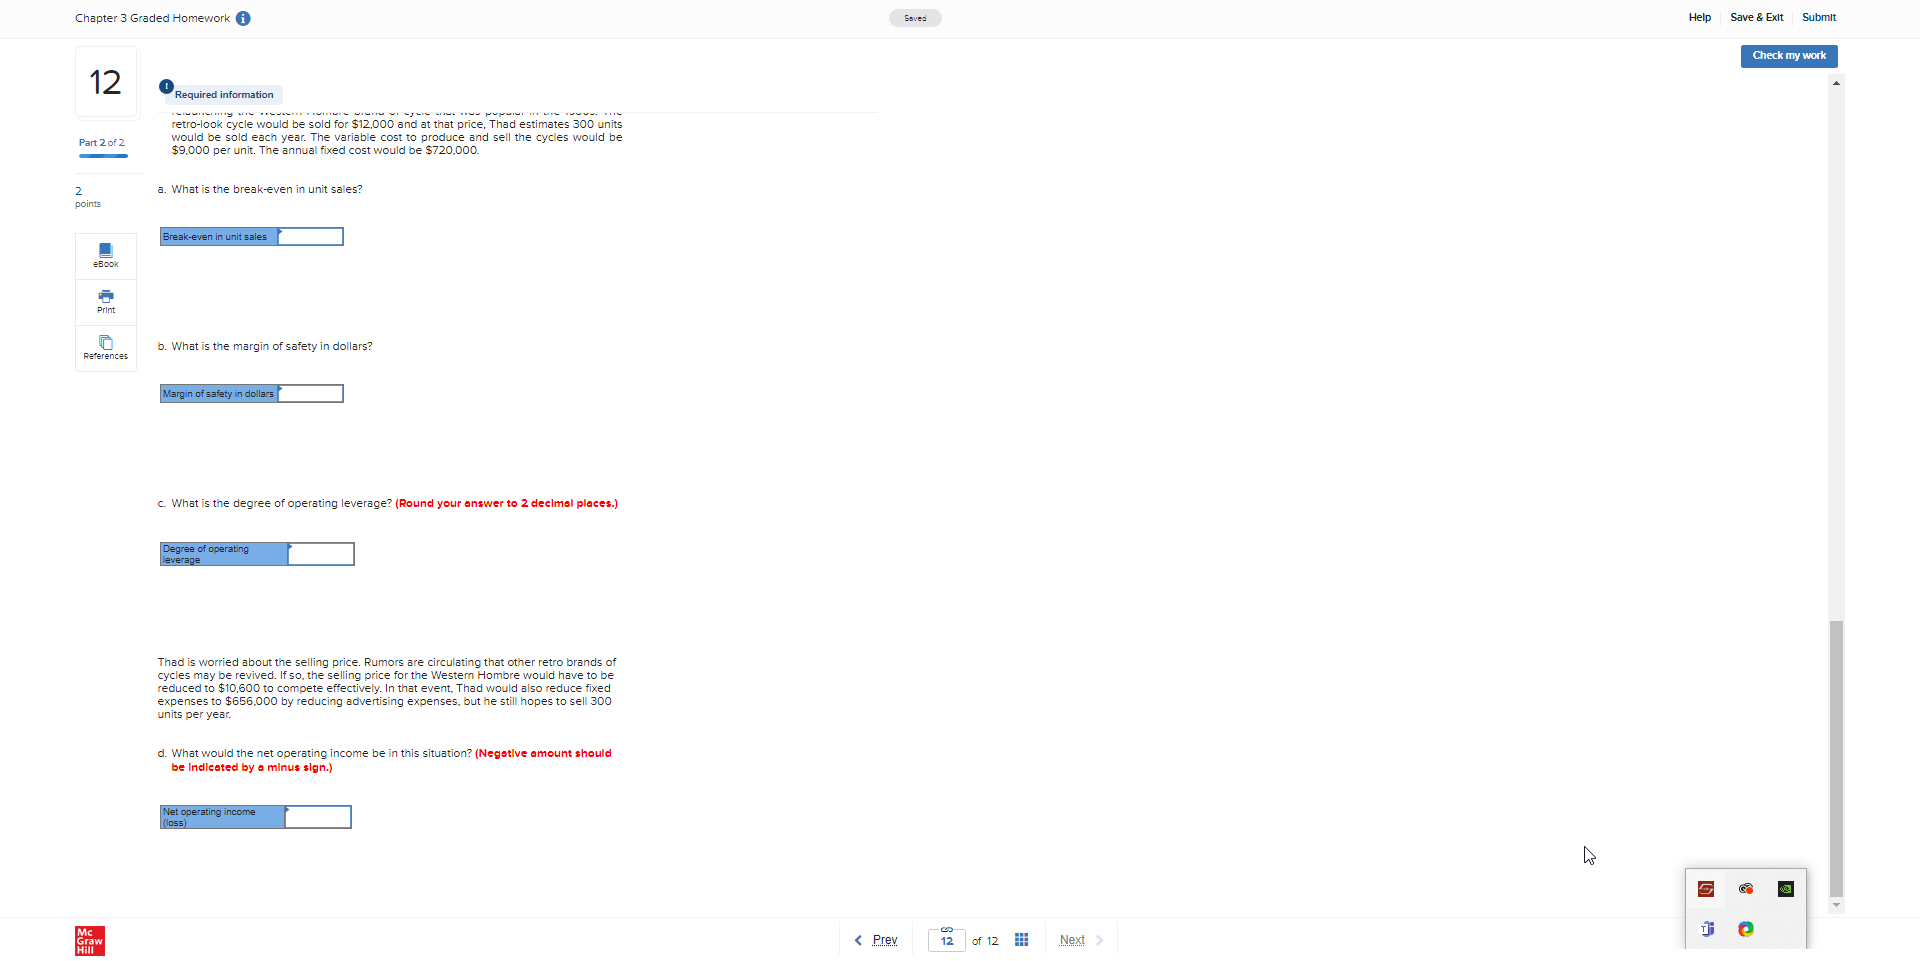The image size is (1920, 961).
Task: Click the scrollbar down arrow
Action: click(1835, 905)
